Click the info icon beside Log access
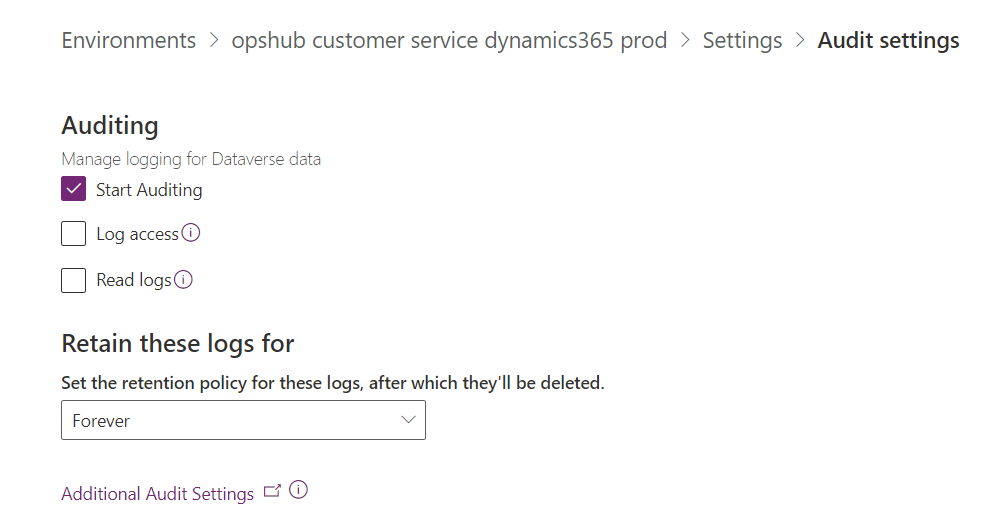 pos(191,234)
